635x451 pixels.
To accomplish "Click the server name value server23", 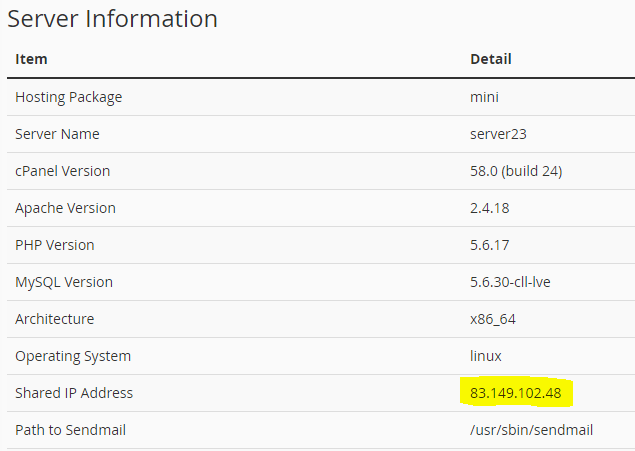I will pos(499,134).
